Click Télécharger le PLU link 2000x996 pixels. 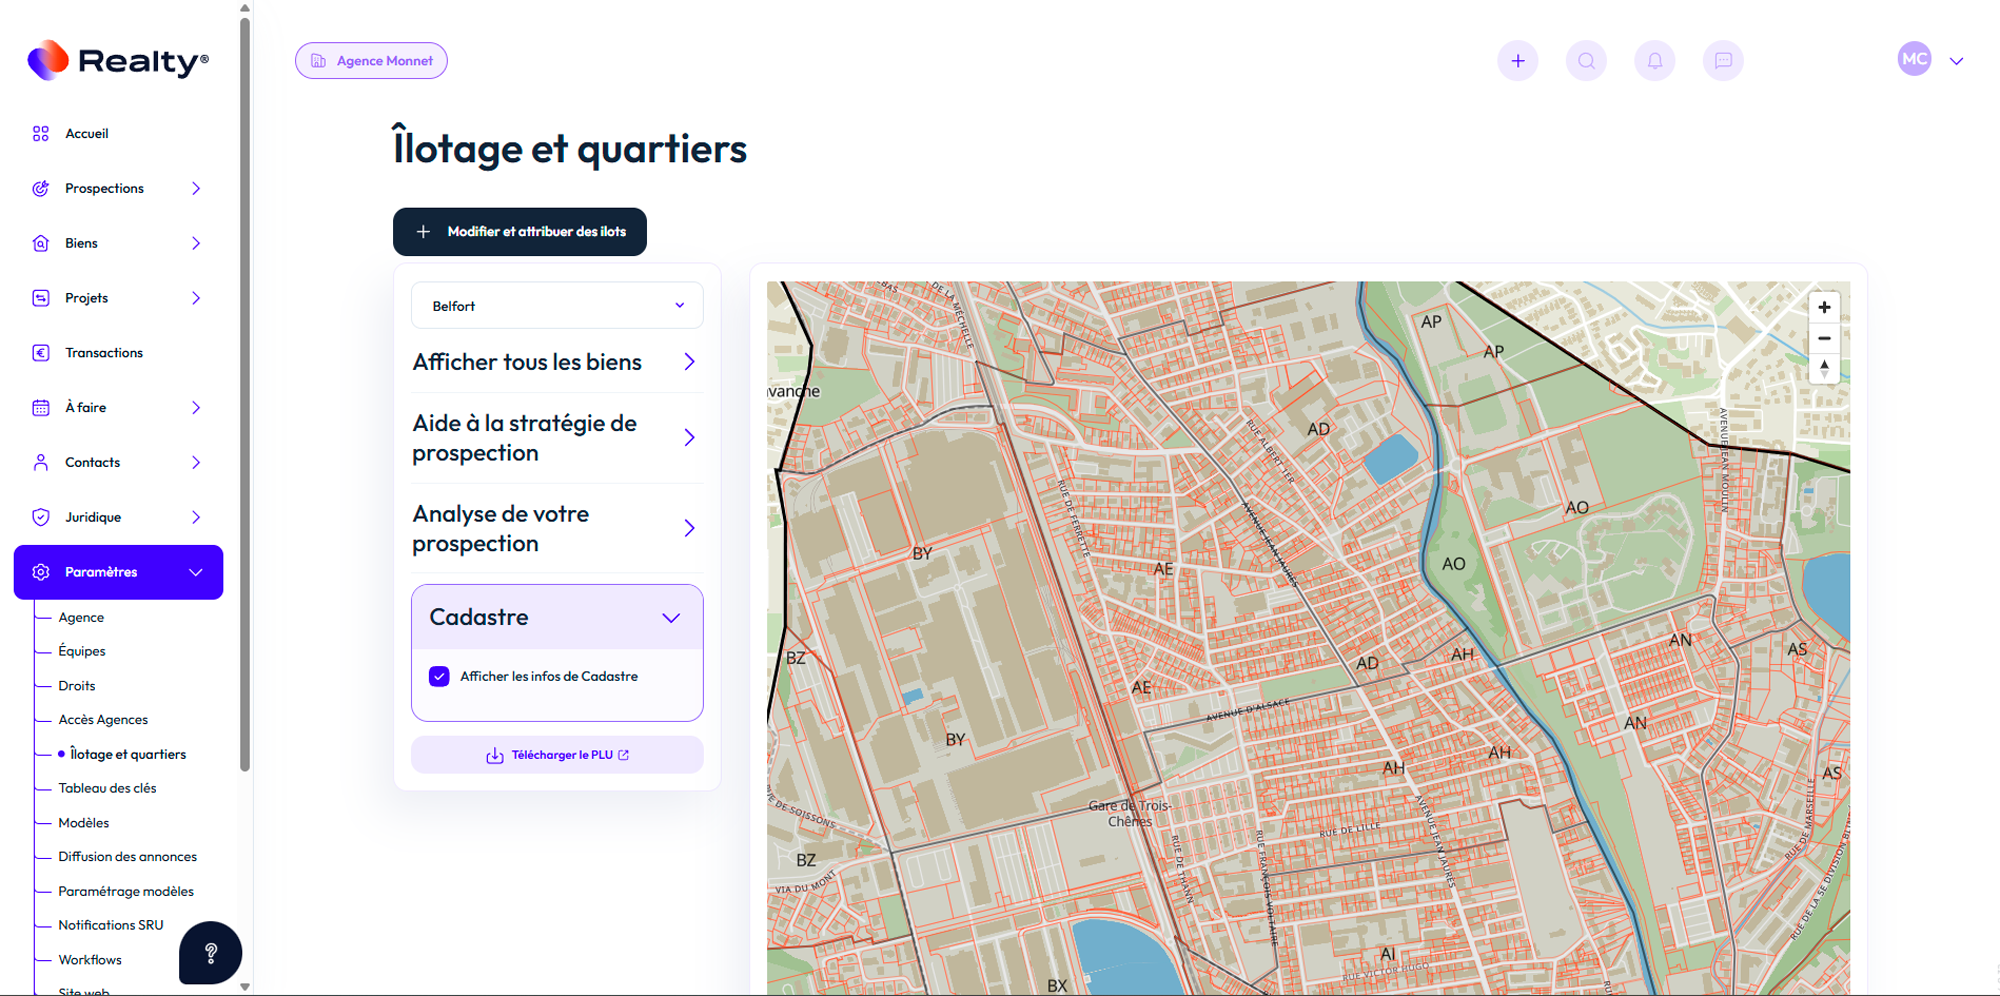tap(557, 755)
